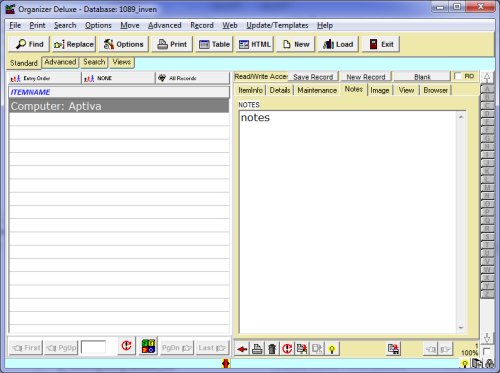Go to previous record with hand-left icon
This screenshot has height=373, width=500.
[x=431, y=349]
